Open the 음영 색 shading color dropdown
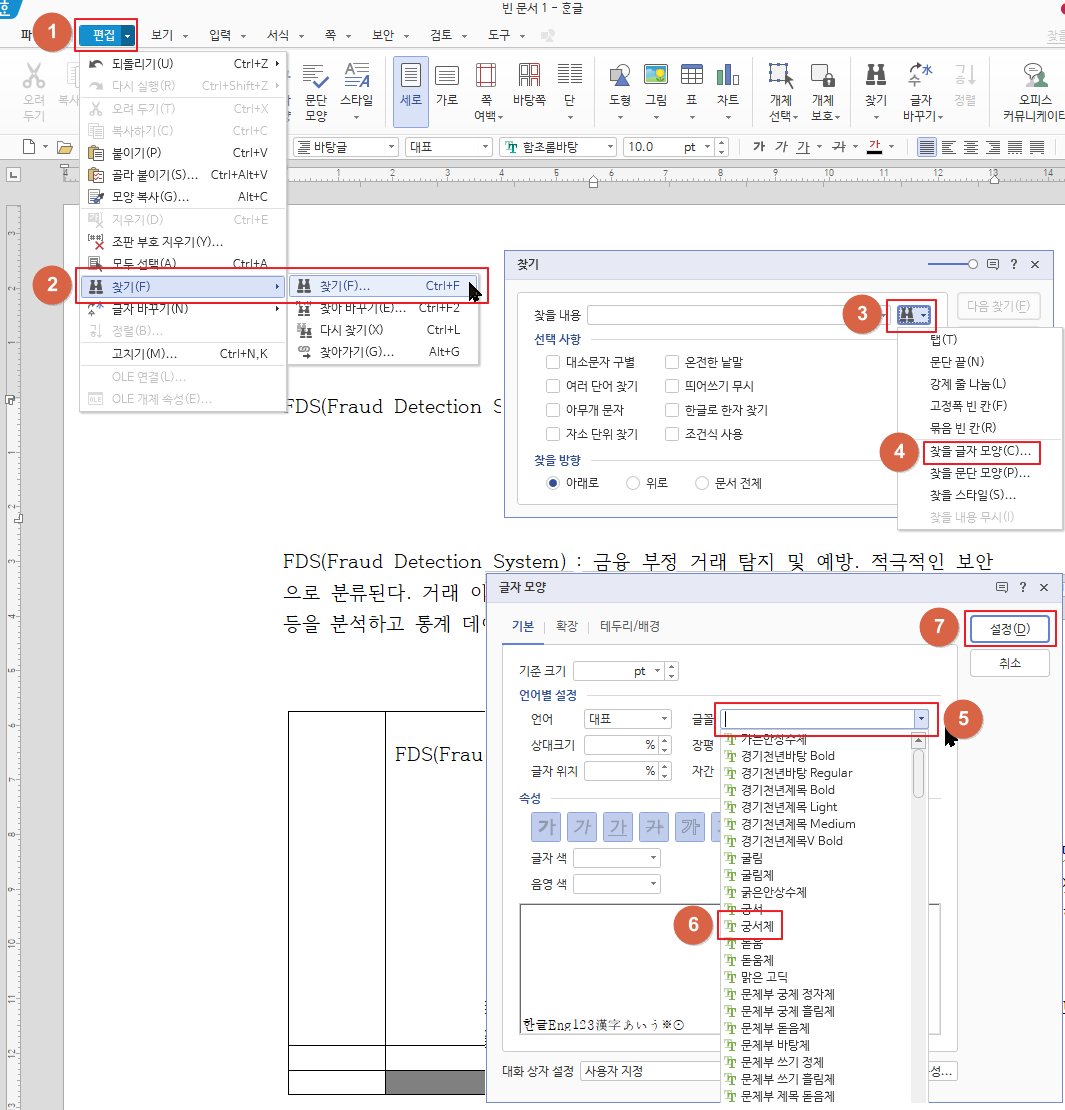Screen dimensions: 1065x1110 653,884
